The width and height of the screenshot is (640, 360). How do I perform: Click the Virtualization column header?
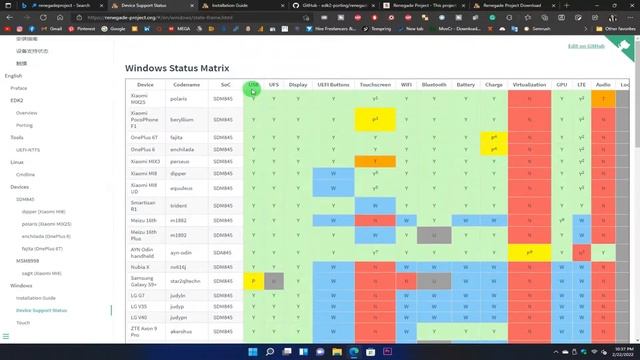pos(529,84)
